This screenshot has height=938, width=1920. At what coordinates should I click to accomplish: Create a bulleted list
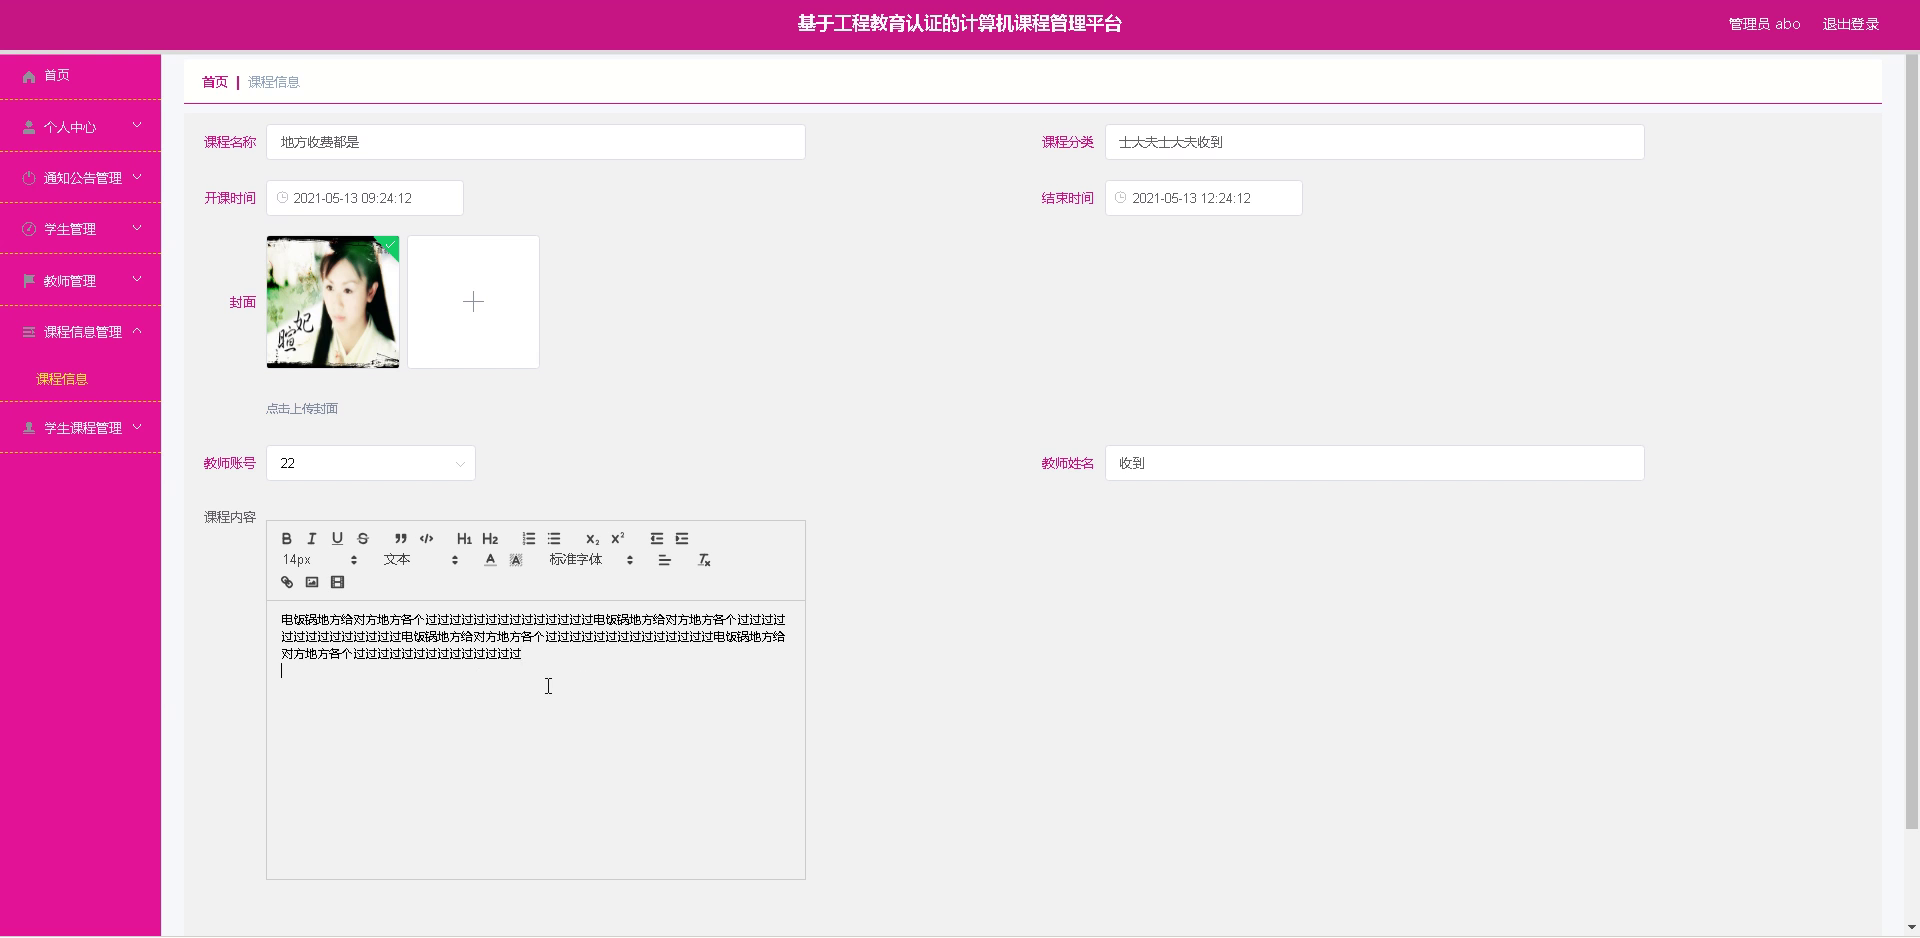pos(554,538)
